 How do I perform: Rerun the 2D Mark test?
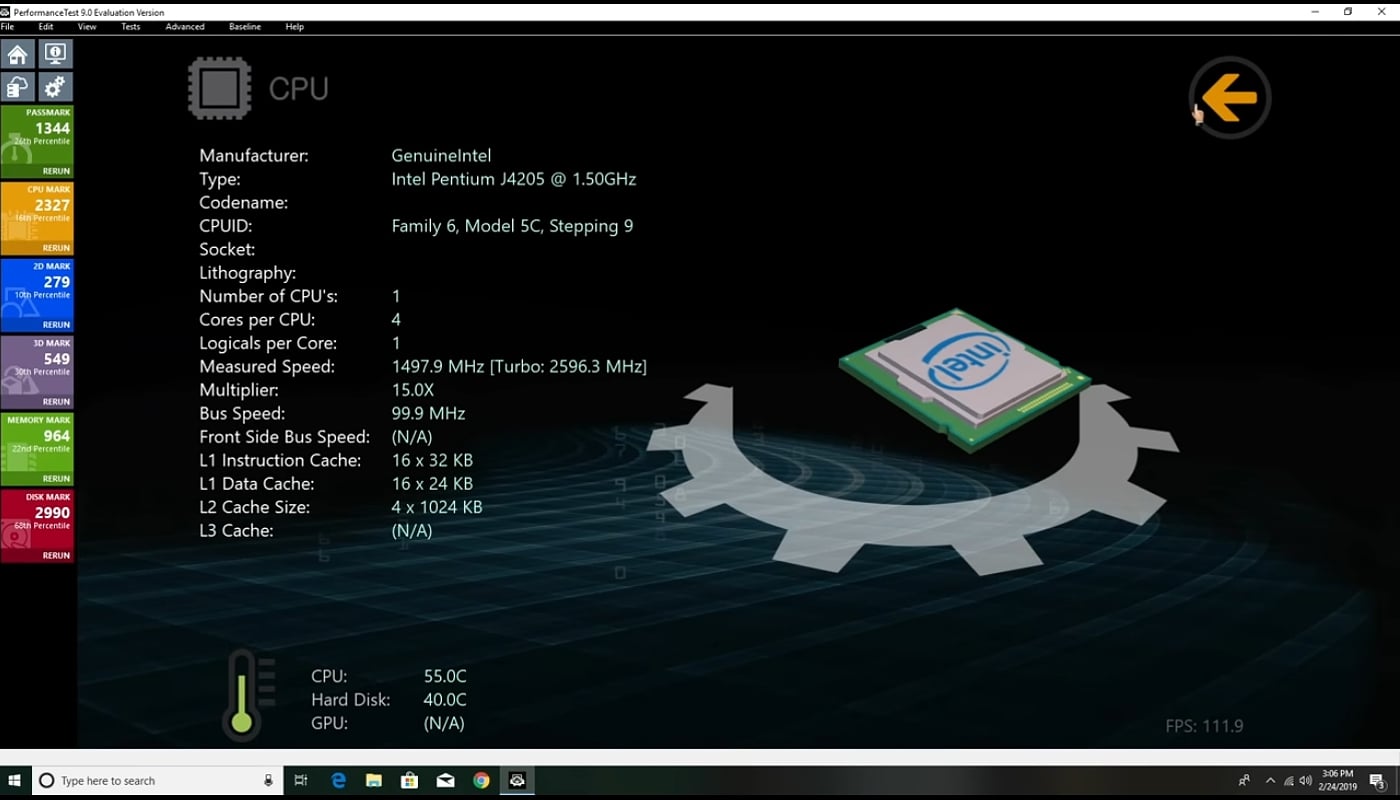tap(56, 325)
